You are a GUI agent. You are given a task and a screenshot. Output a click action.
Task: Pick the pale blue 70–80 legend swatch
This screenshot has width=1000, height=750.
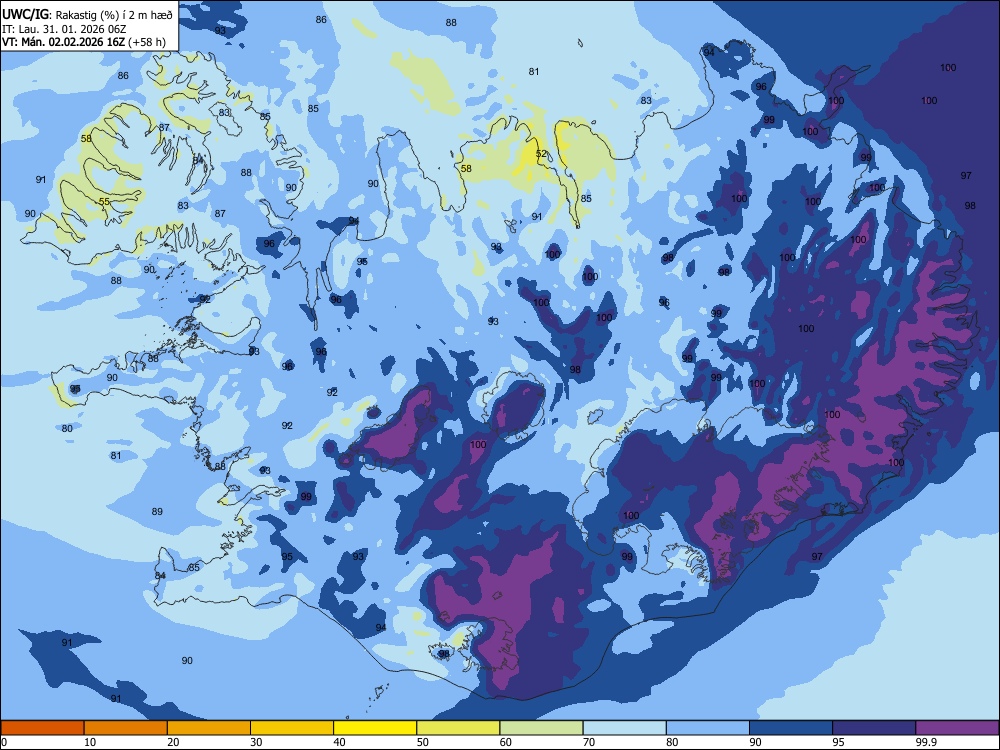click(624, 728)
